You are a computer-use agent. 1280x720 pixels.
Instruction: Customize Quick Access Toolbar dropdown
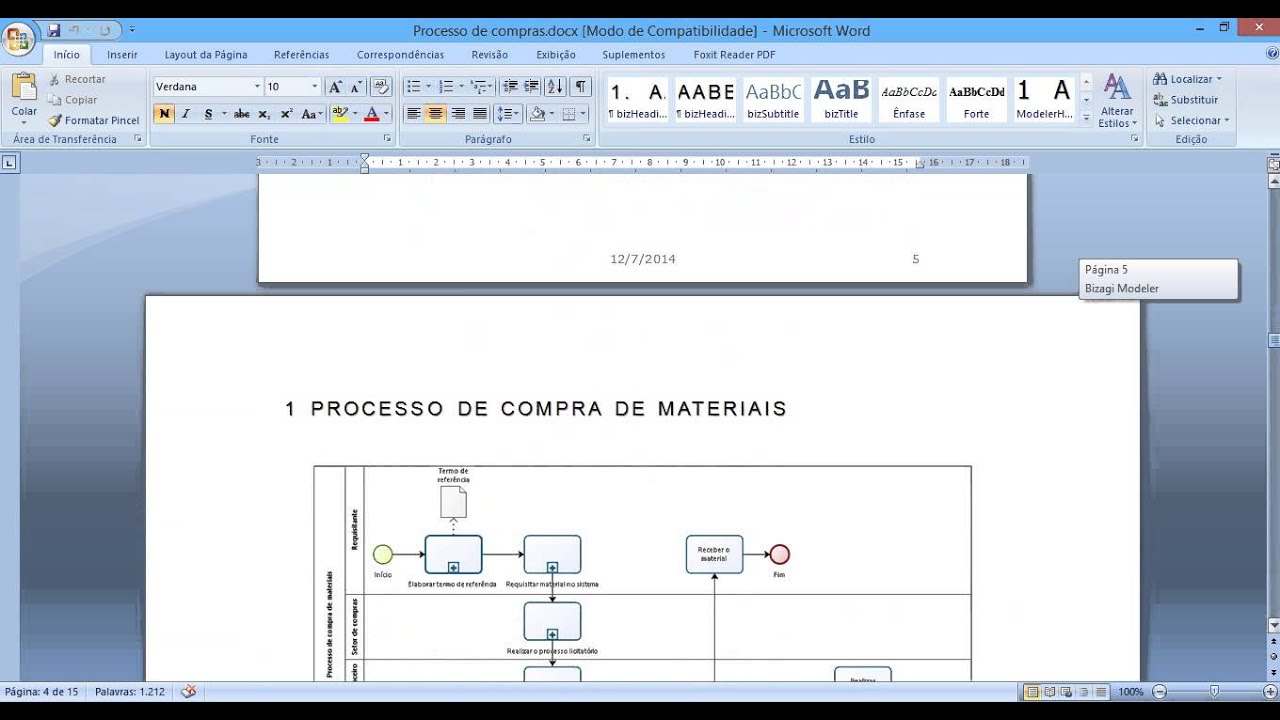[133, 30]
